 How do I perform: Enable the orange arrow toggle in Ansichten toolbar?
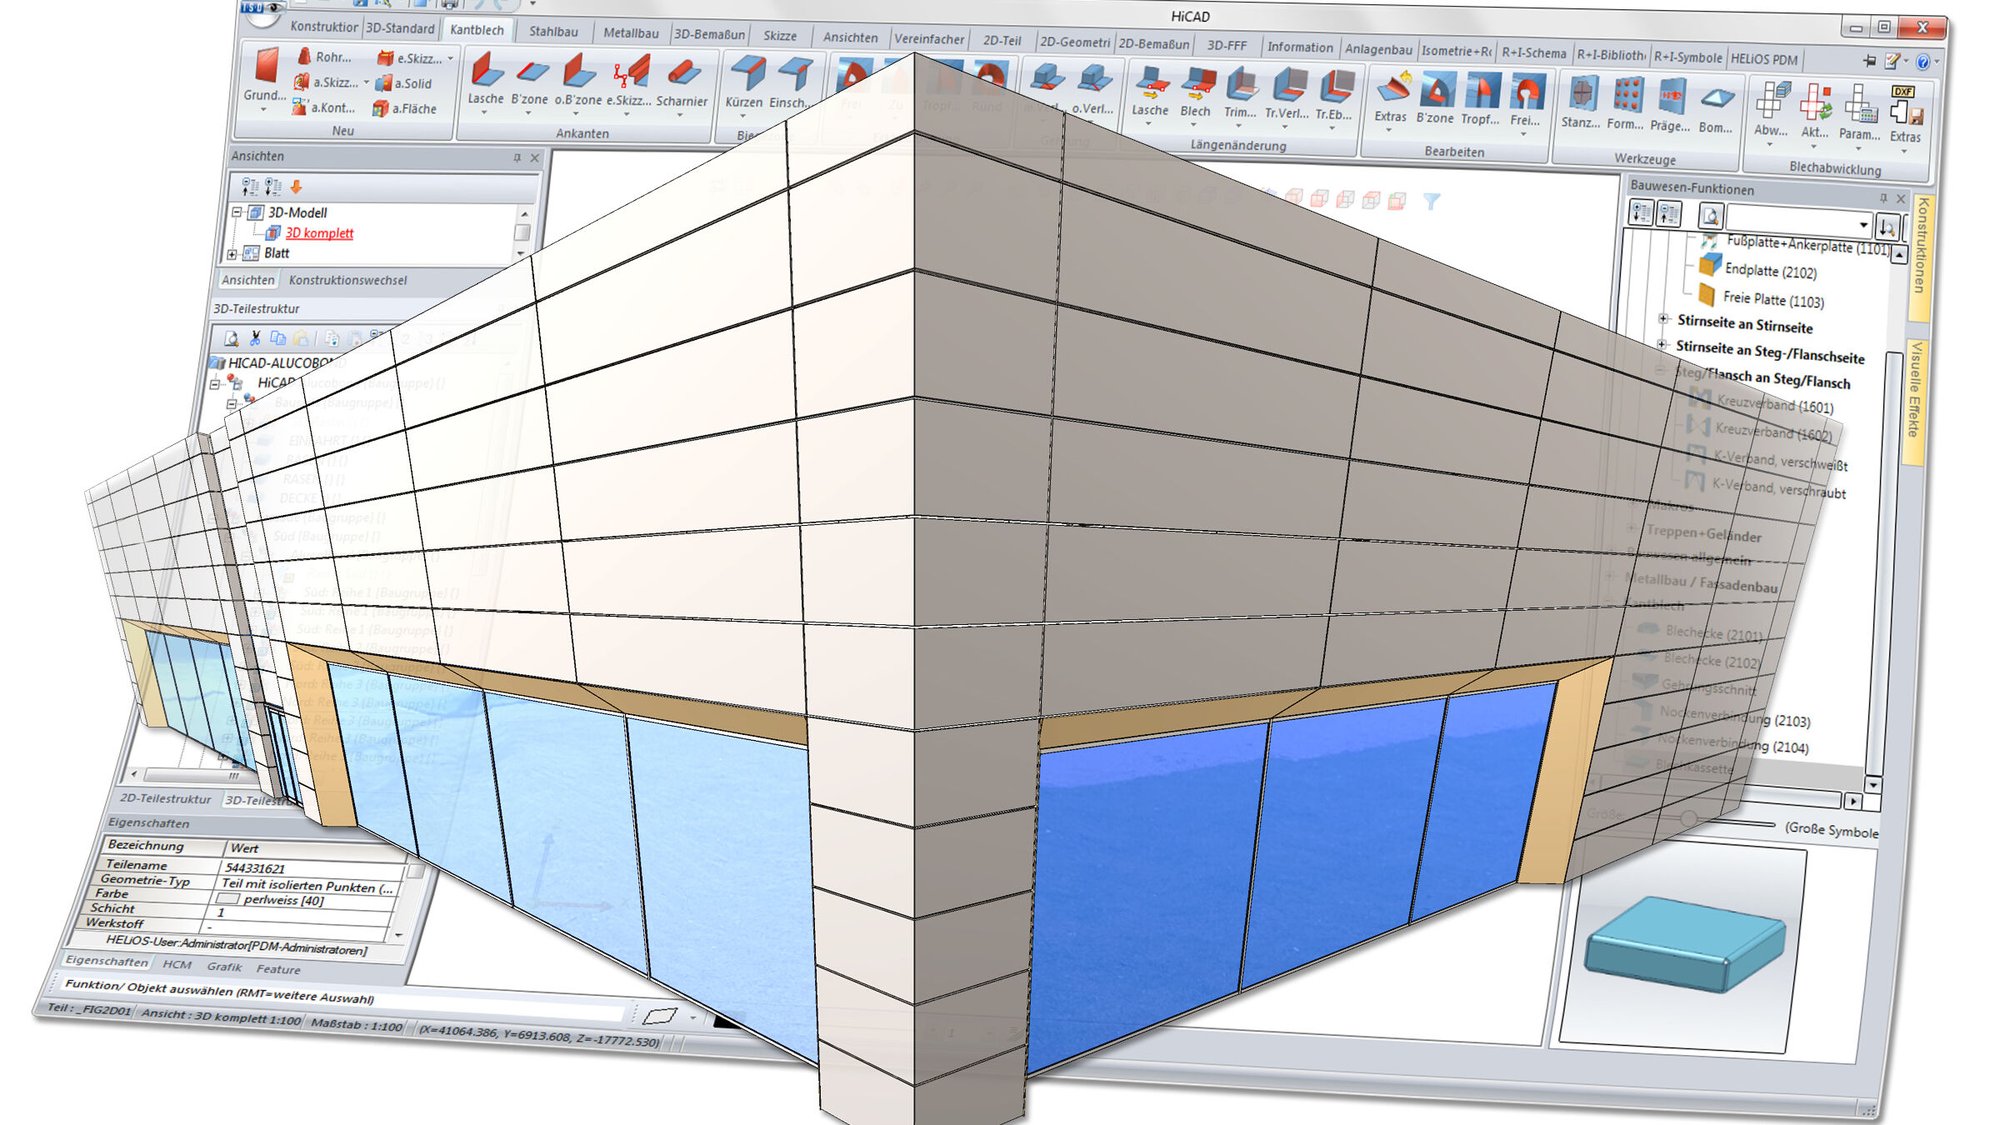click(x=296, y=187)
